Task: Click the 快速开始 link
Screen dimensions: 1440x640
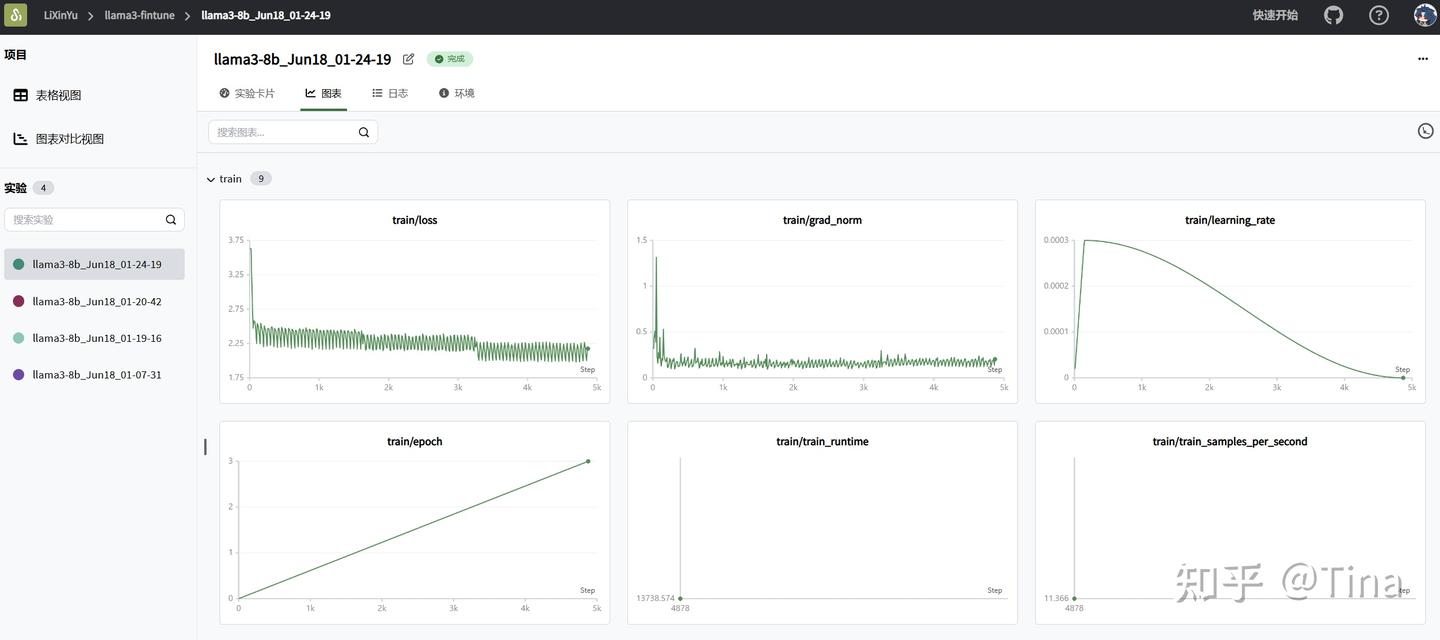Action: point(1275,15)
